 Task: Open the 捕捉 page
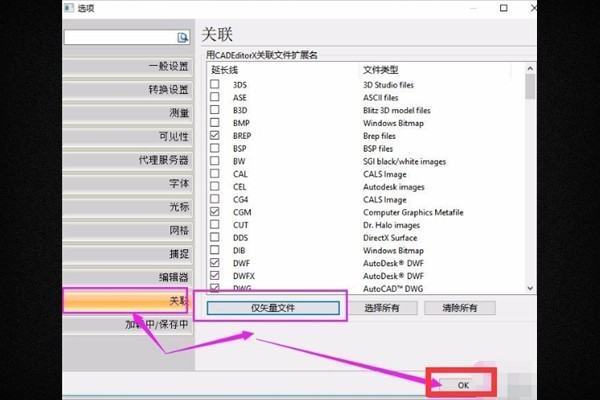(x=128, y=254)
